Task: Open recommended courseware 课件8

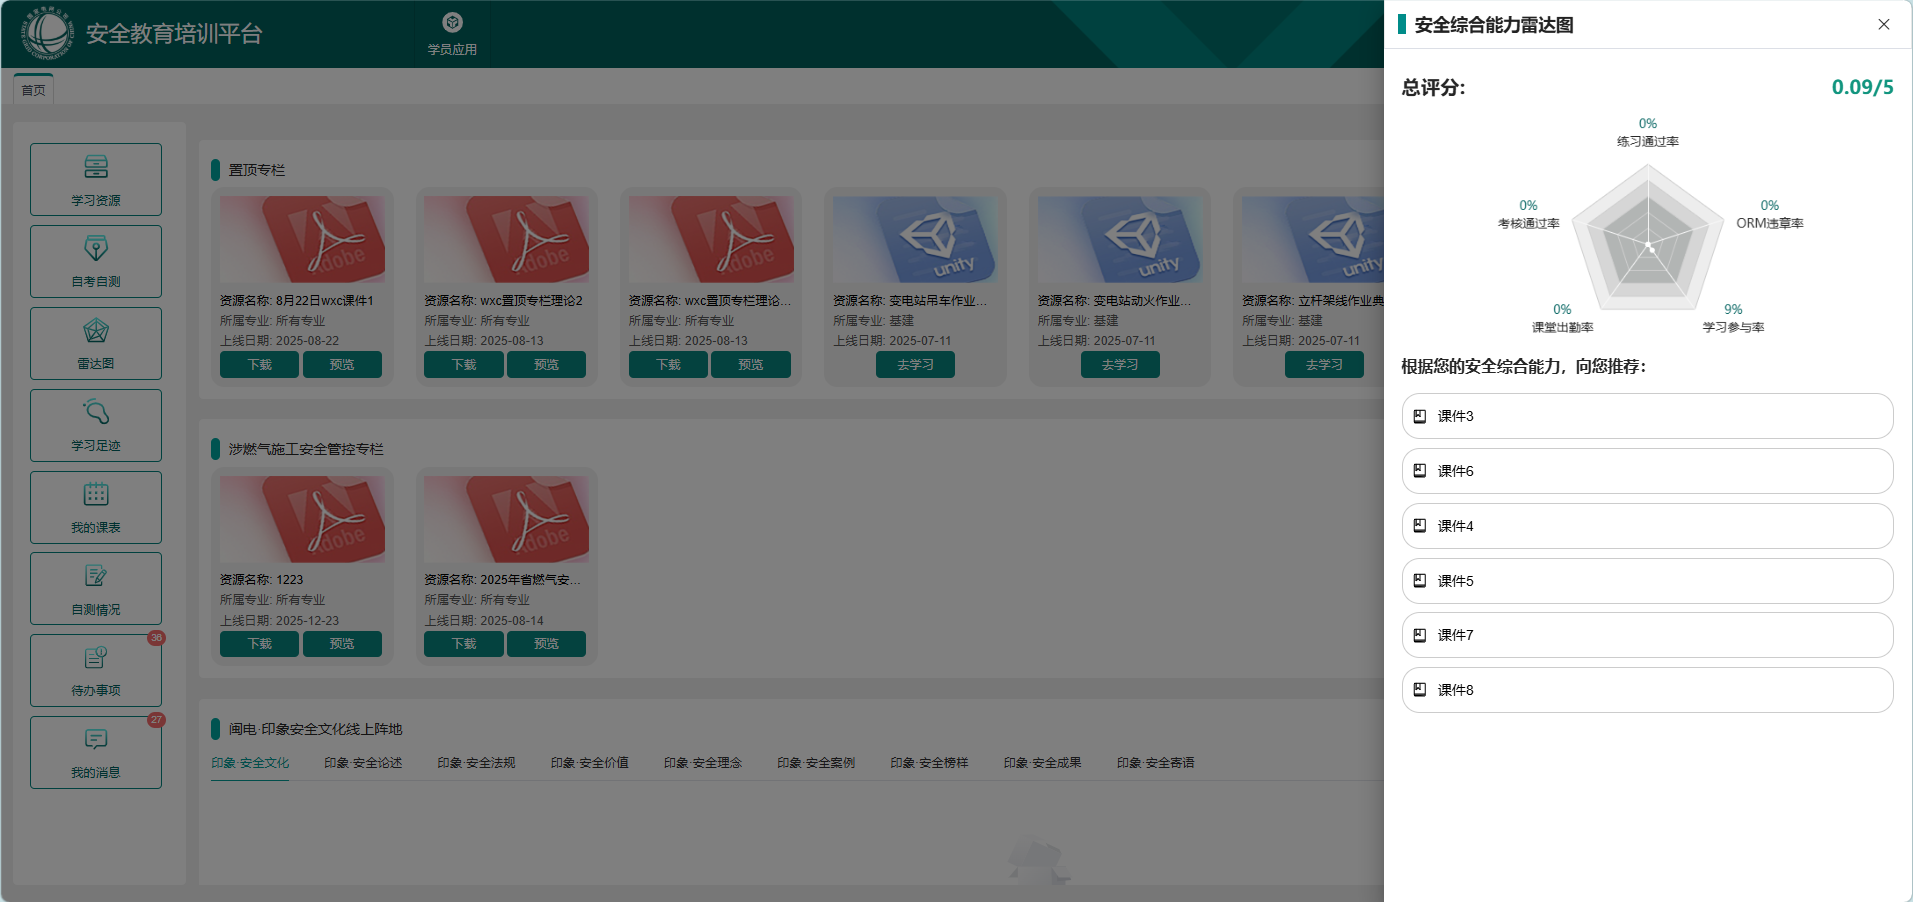Action: [1647, 690]
